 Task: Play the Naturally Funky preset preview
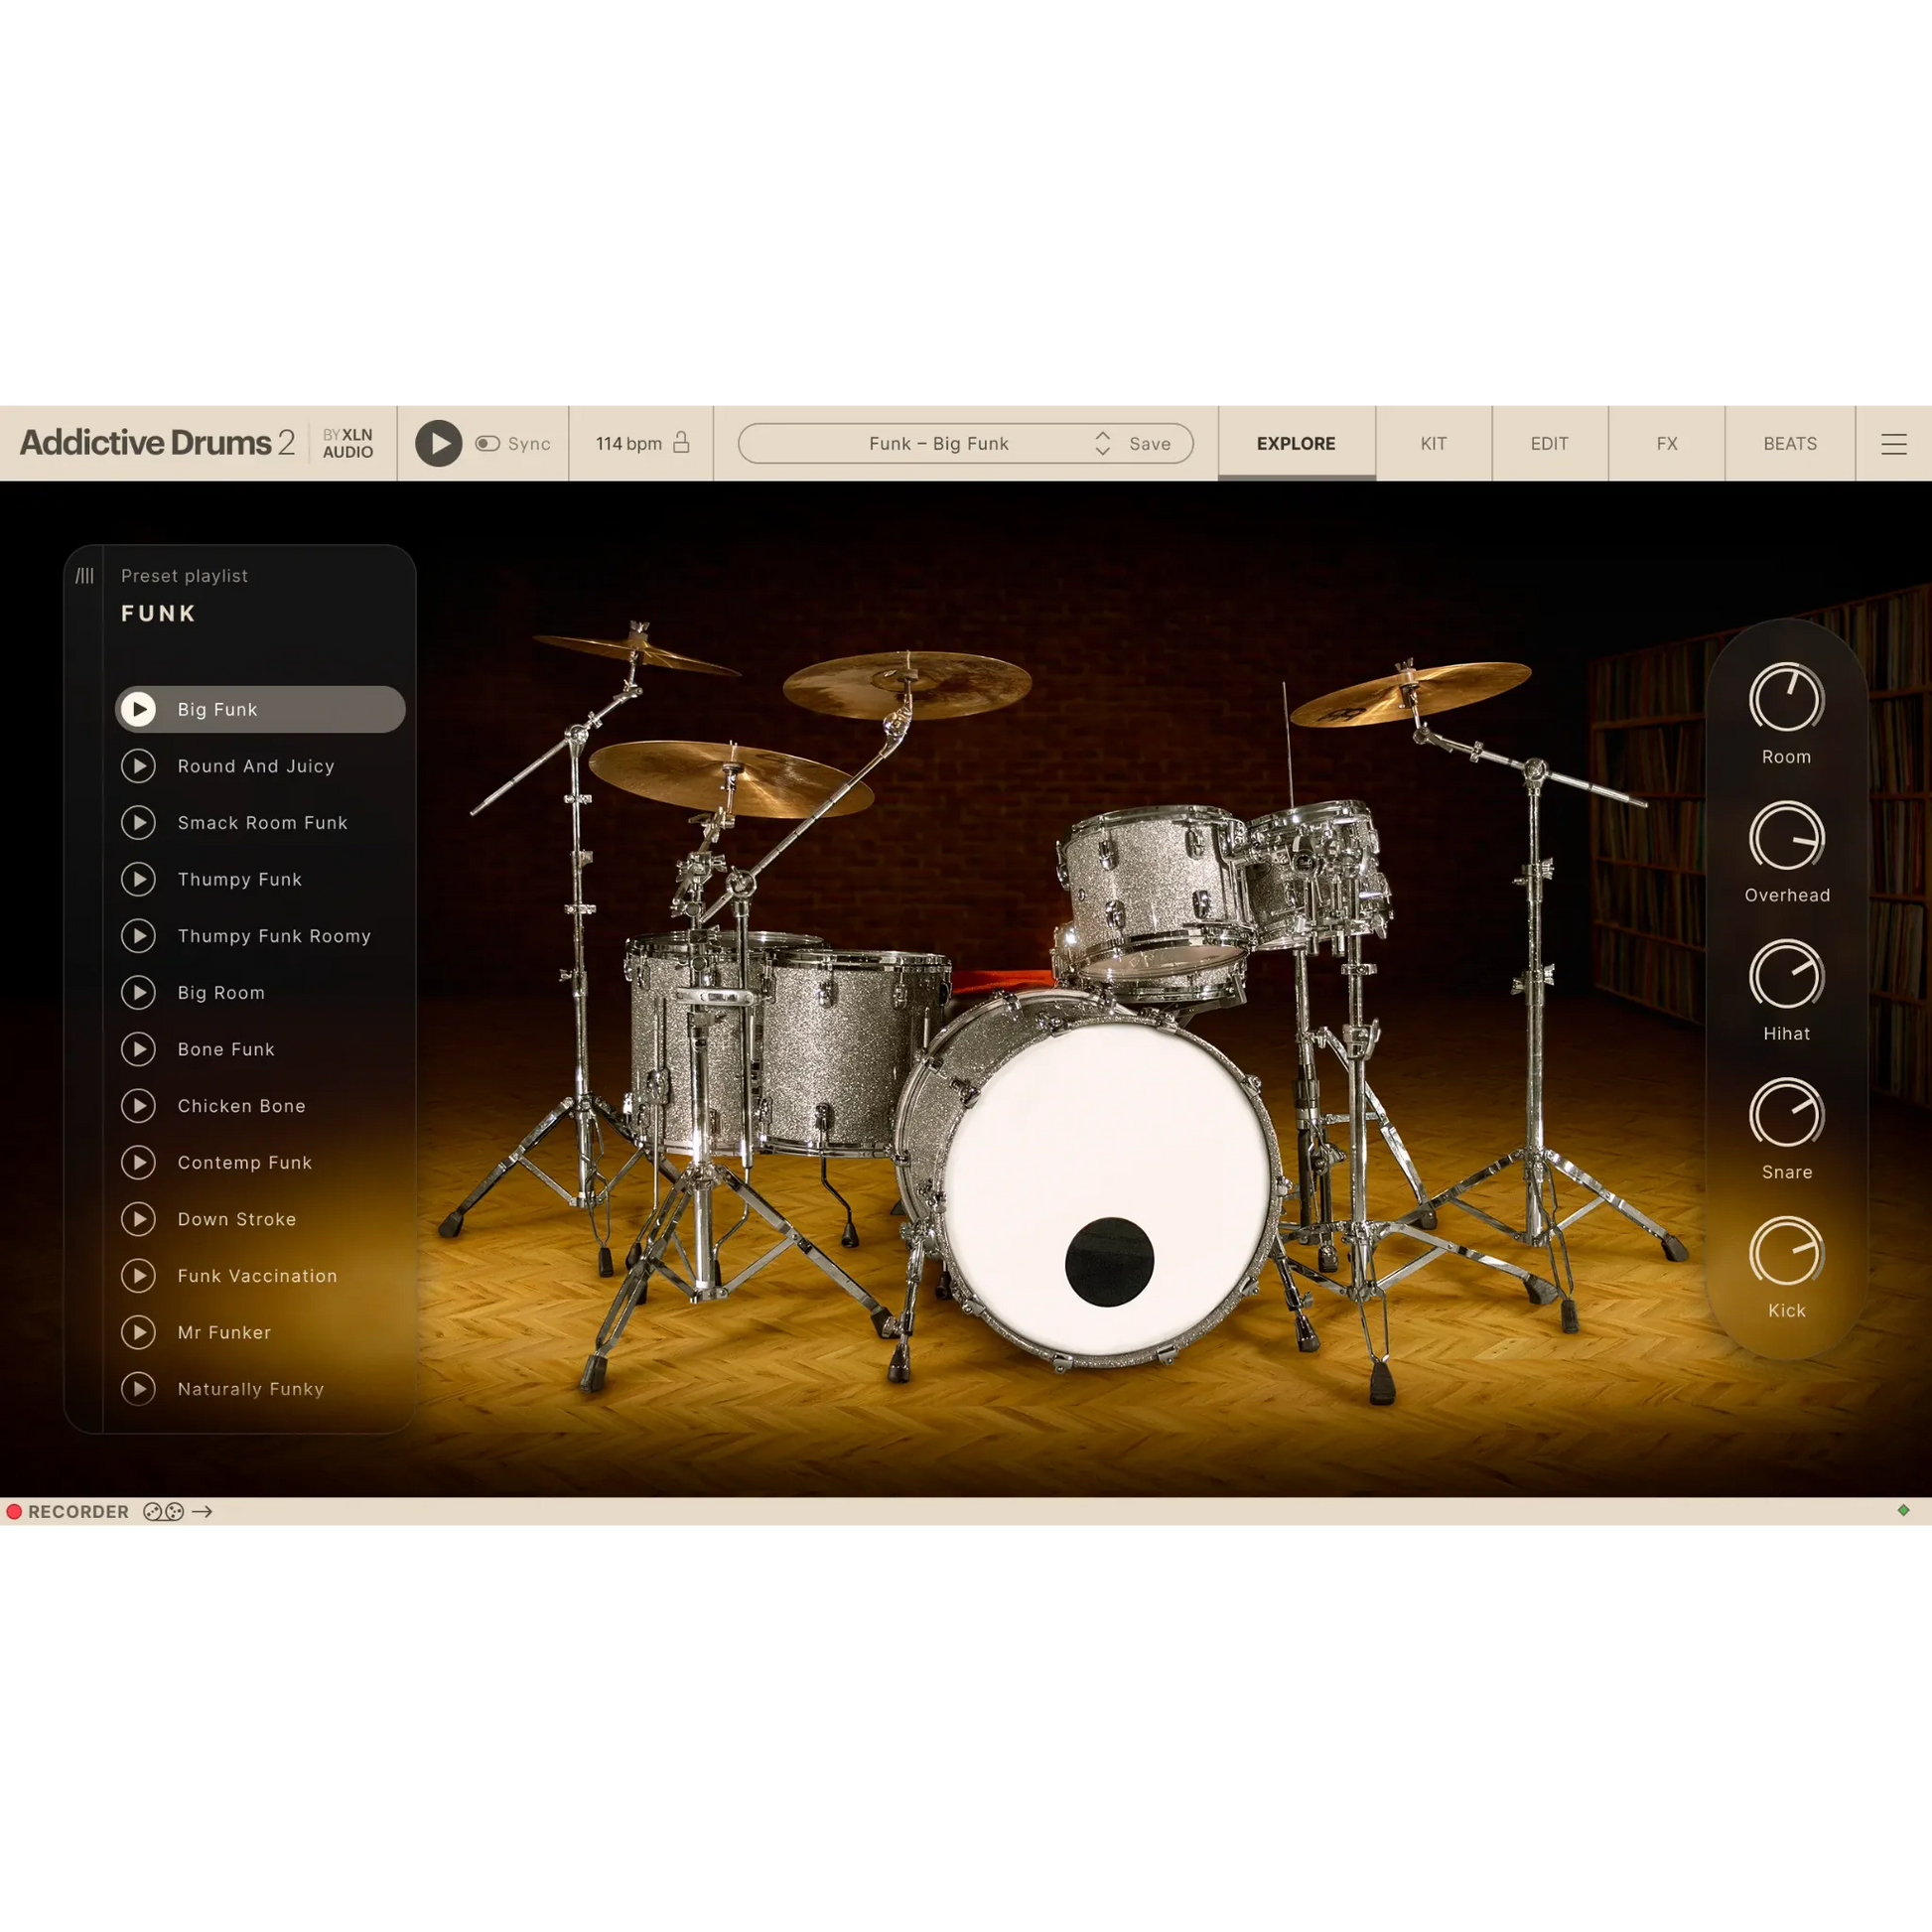click(x=139, y=1389)
